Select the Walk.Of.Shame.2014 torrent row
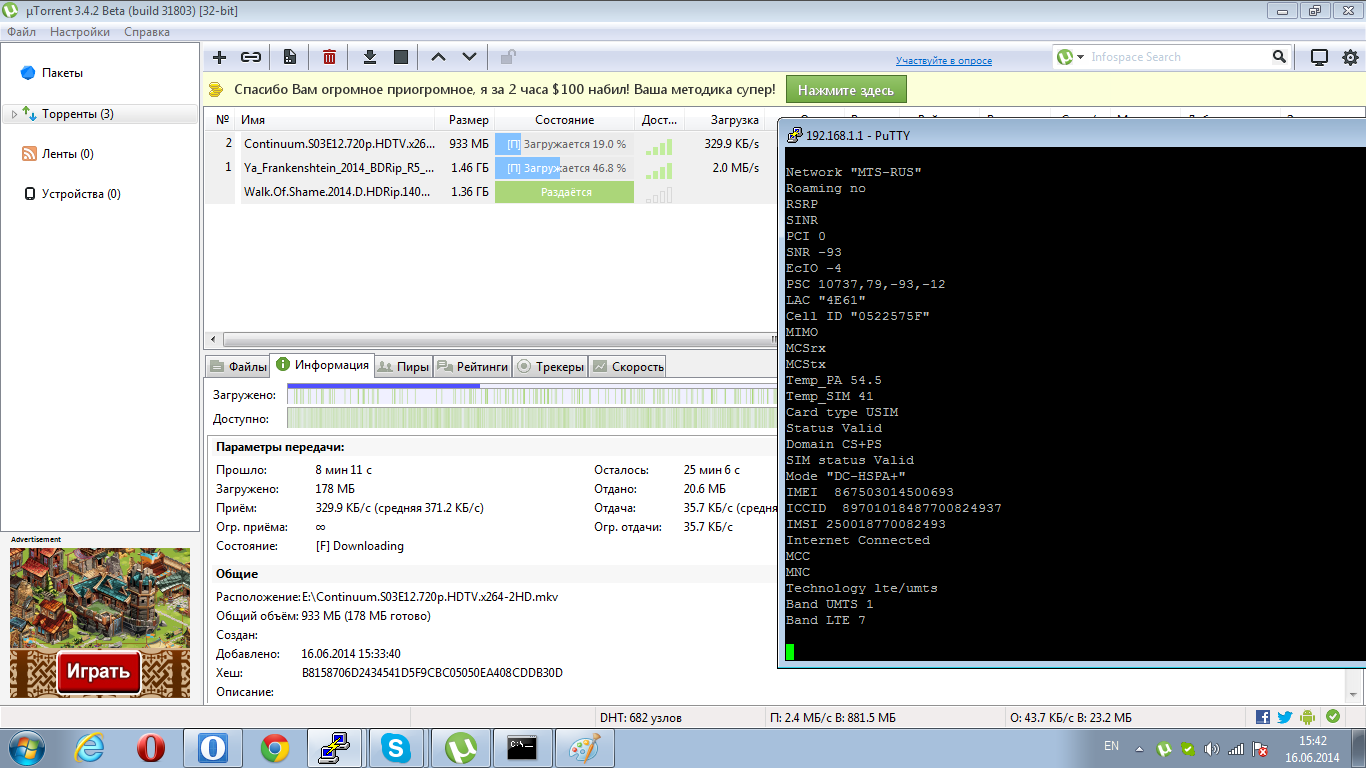This screenshot has width=1366, height=768. 492,192
